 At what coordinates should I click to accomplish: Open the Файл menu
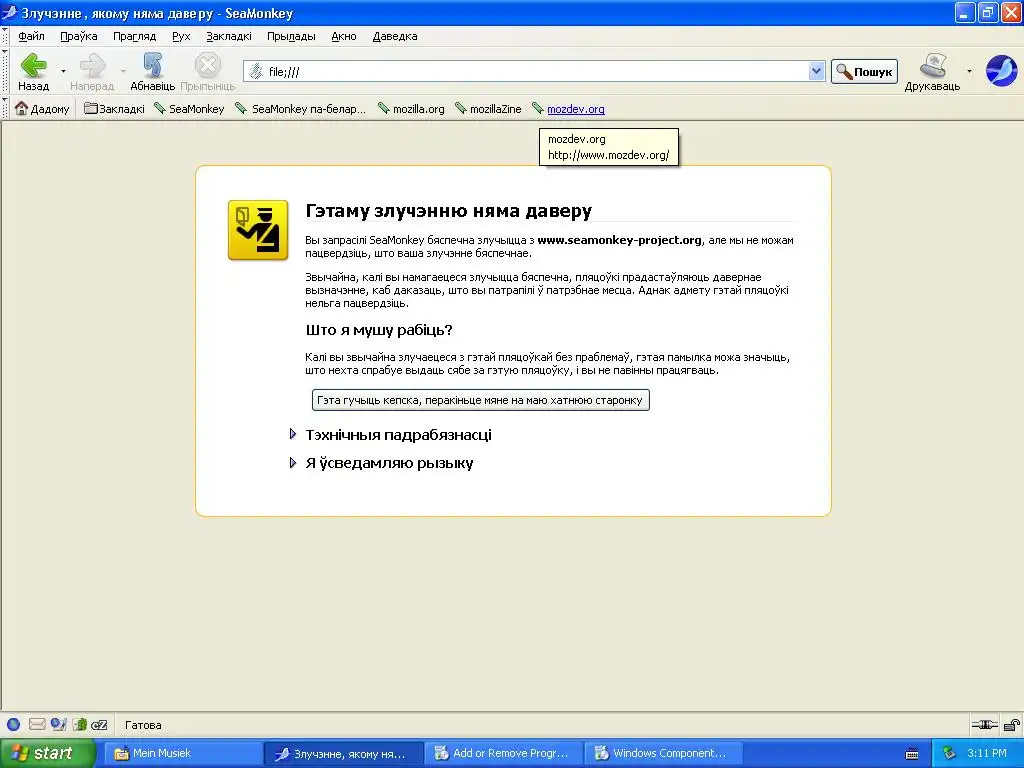[31, 36]
